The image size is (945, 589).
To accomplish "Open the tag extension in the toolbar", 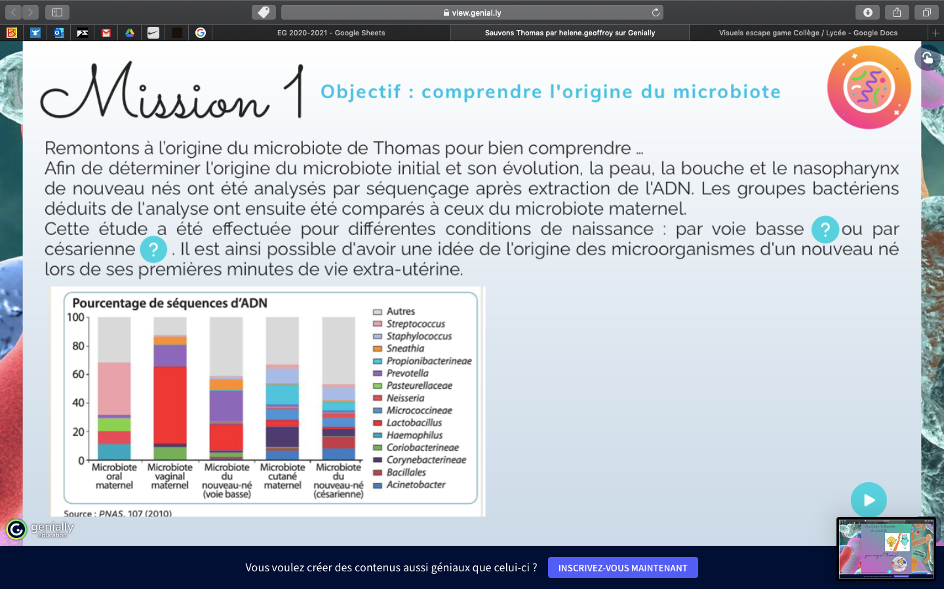I will tap(263, 12).
